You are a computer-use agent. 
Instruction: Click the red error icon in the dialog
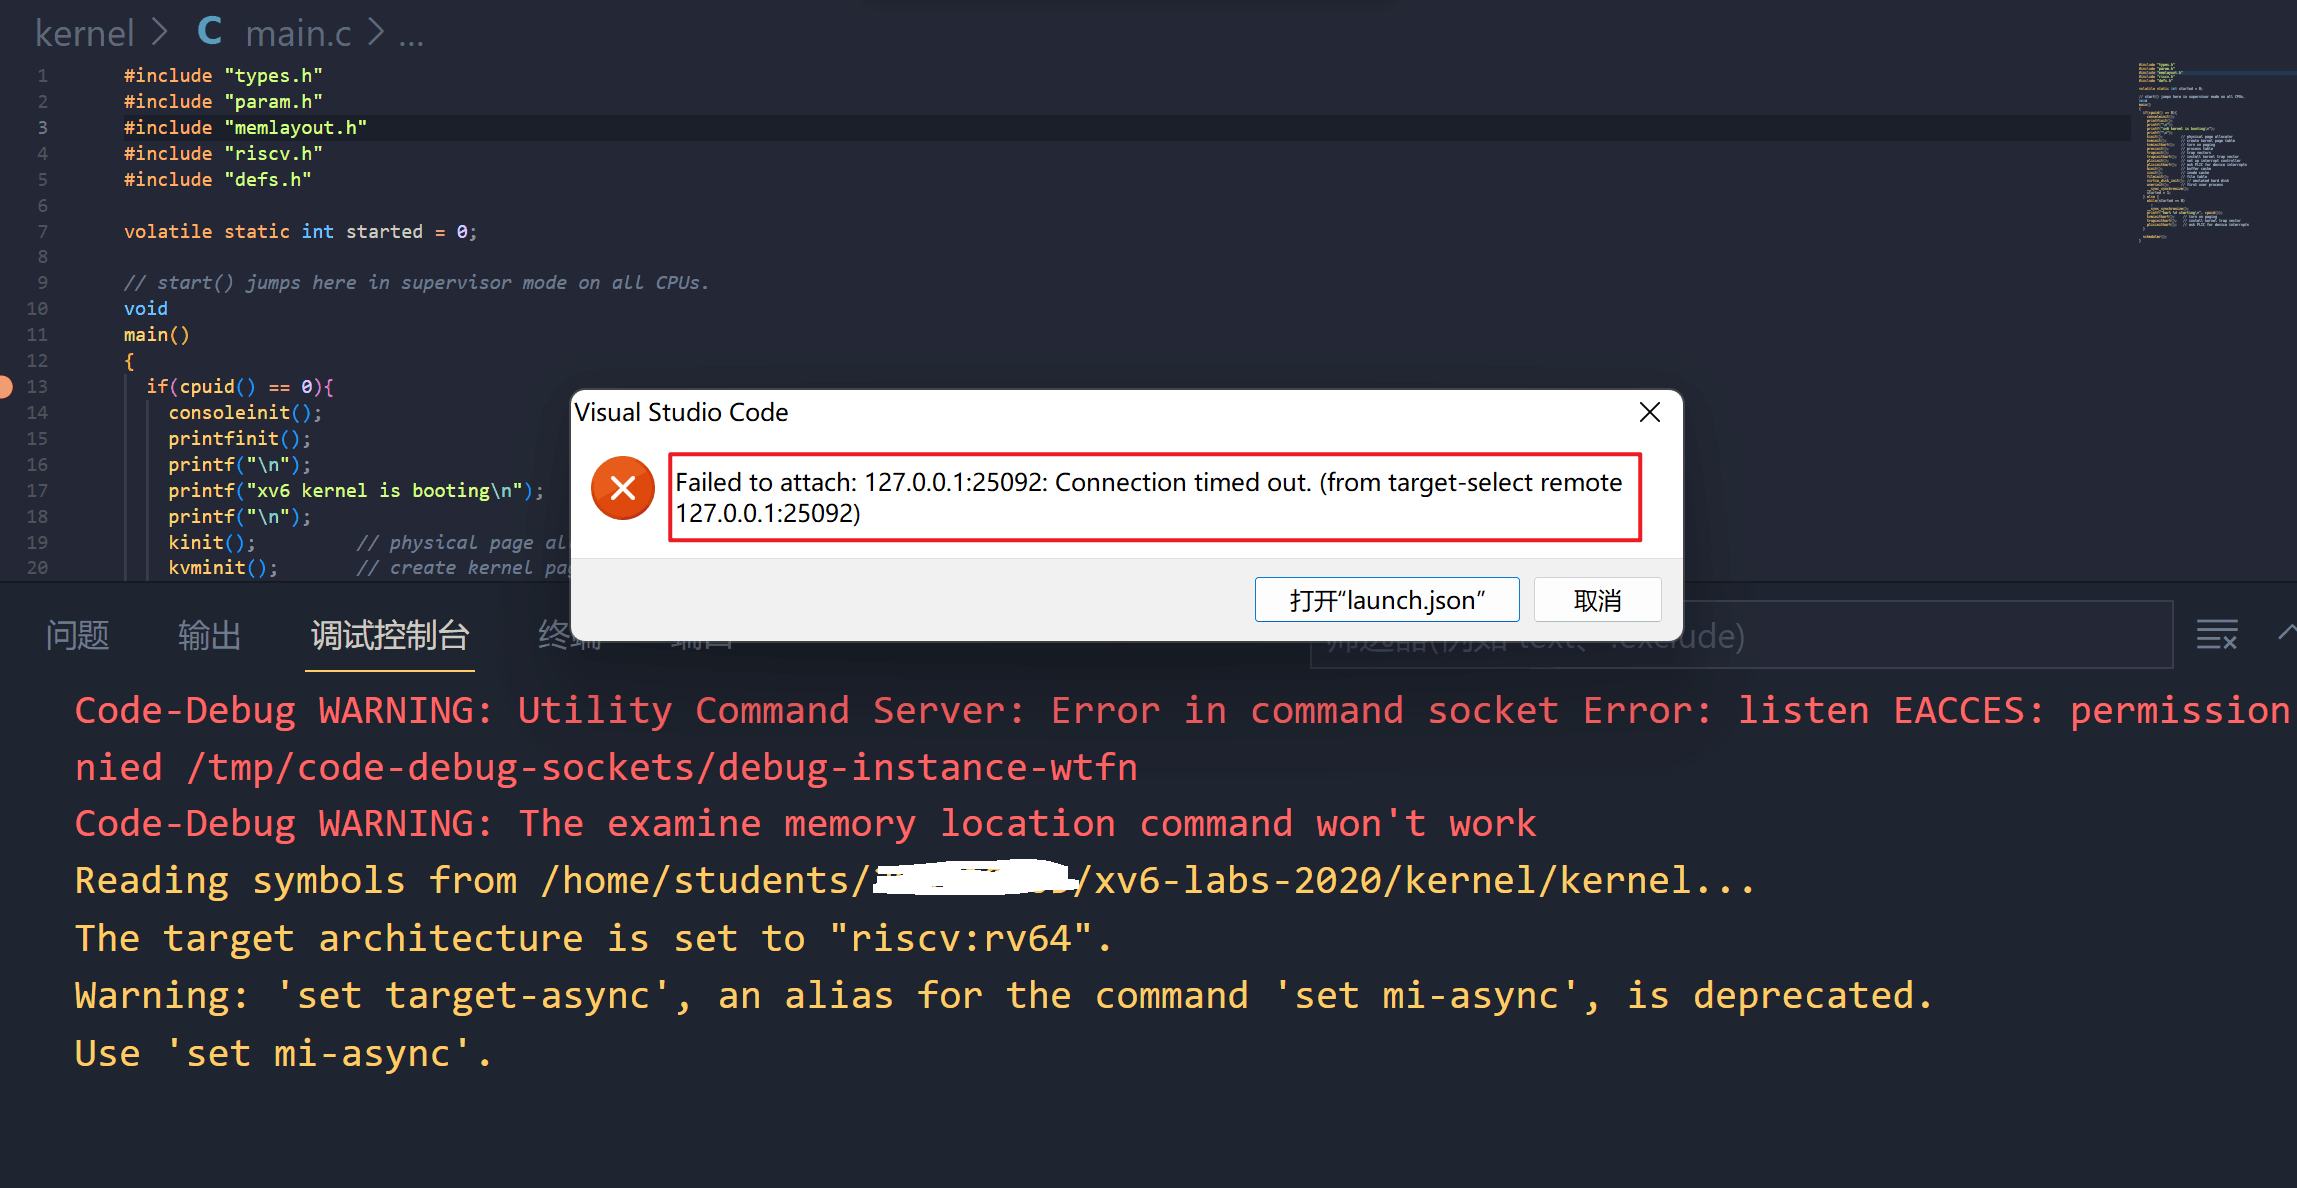click(x=622, y=487)
